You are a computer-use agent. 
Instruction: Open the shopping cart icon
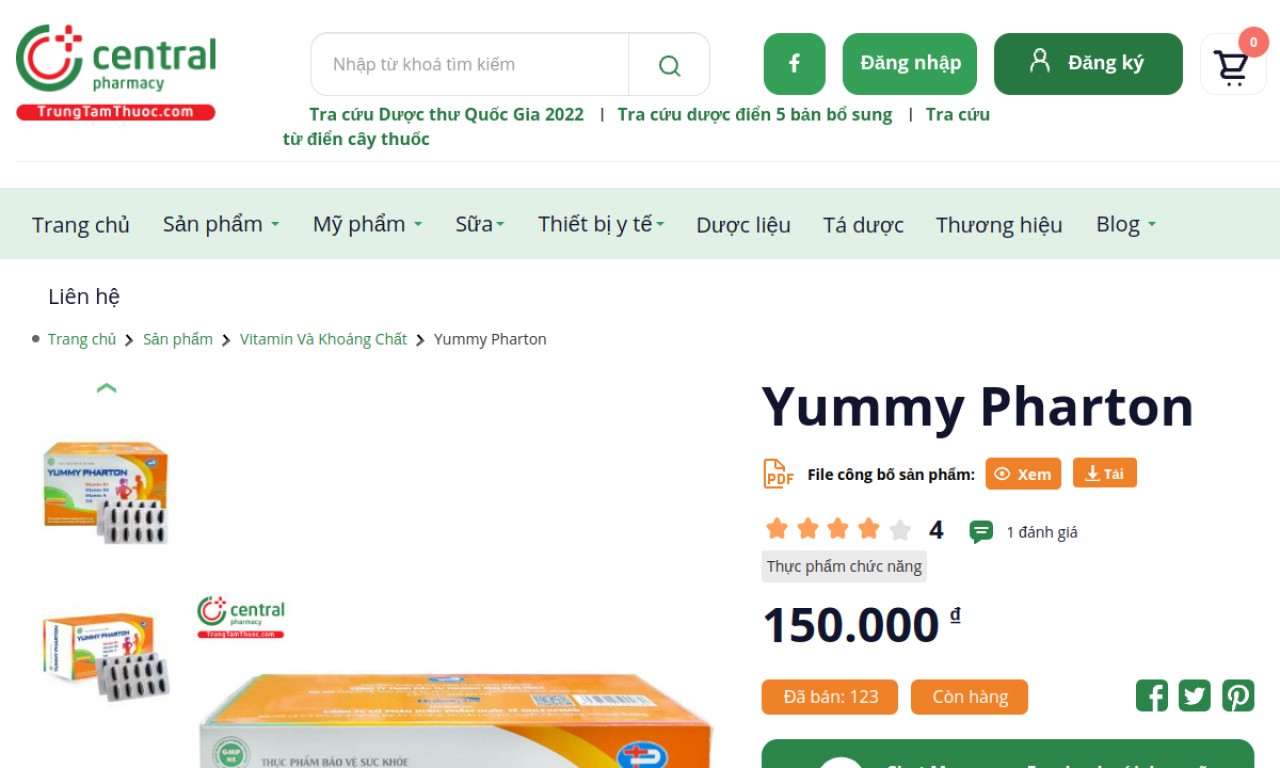point(1231,66)
